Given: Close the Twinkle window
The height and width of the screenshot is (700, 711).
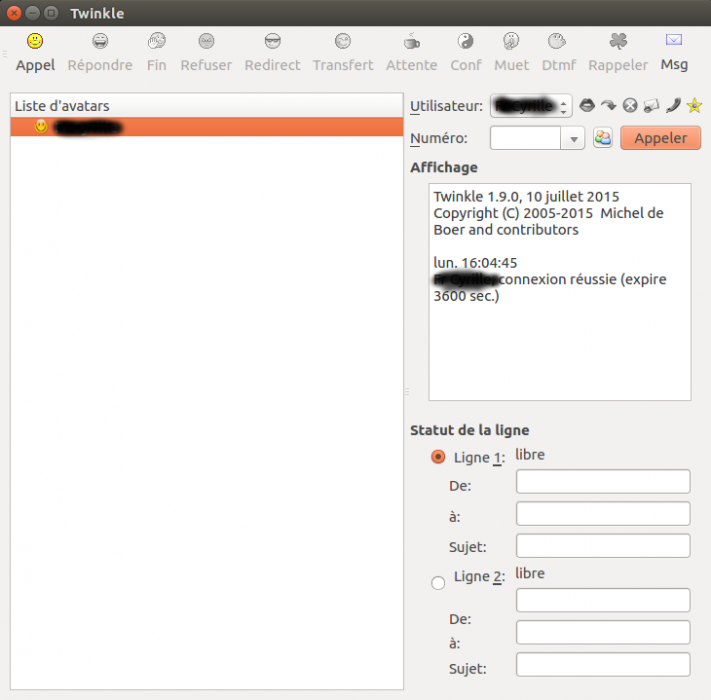Looking at the screenshot, I should coord(14,13).
